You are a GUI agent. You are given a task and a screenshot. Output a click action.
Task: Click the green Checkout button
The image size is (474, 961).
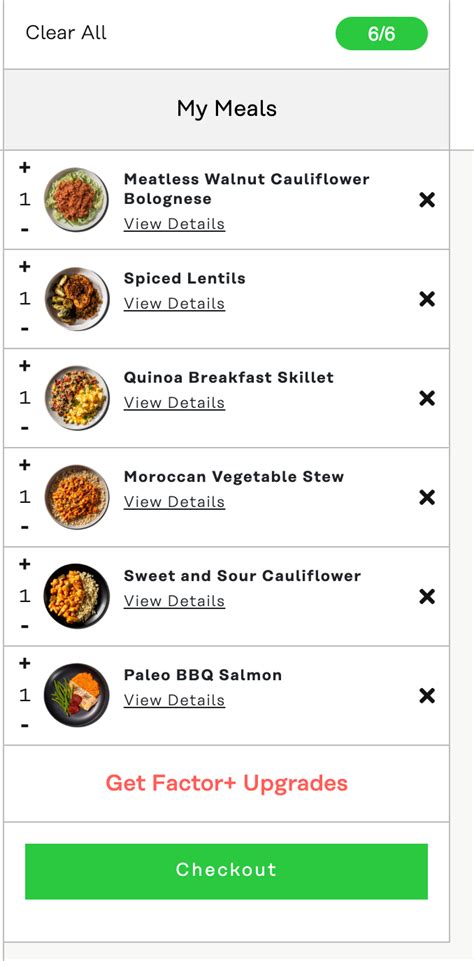click(226, 871)
